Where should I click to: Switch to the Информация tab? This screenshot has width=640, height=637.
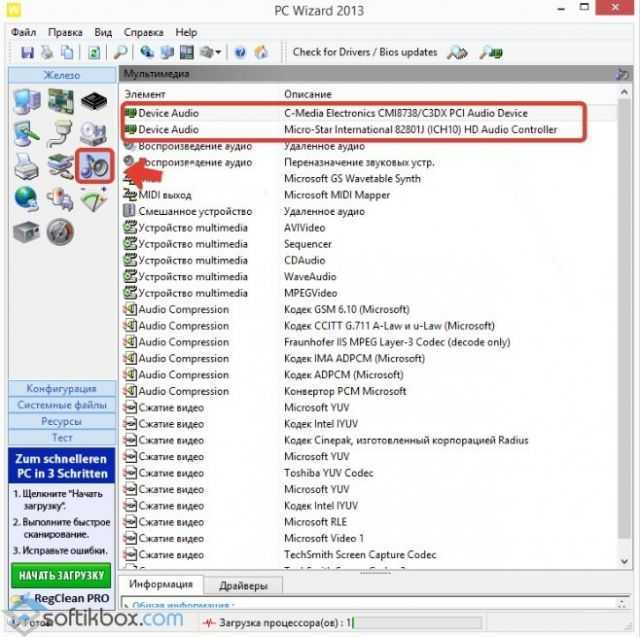tap(161, 584)
